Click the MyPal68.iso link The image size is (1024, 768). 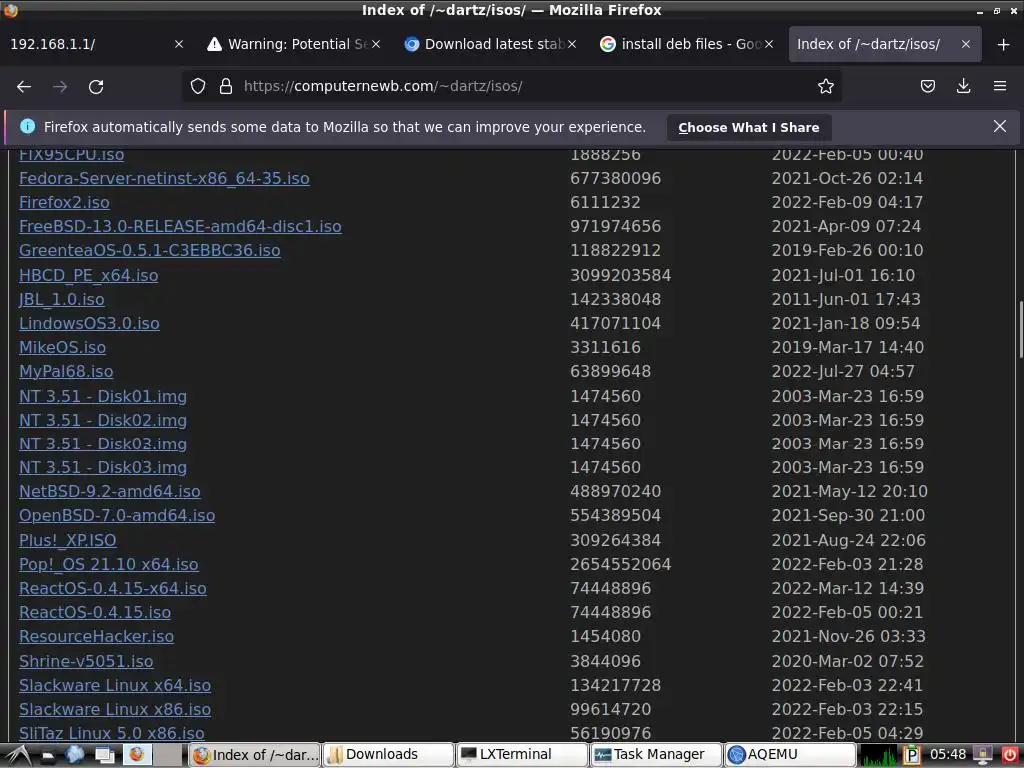click(66, 372)
